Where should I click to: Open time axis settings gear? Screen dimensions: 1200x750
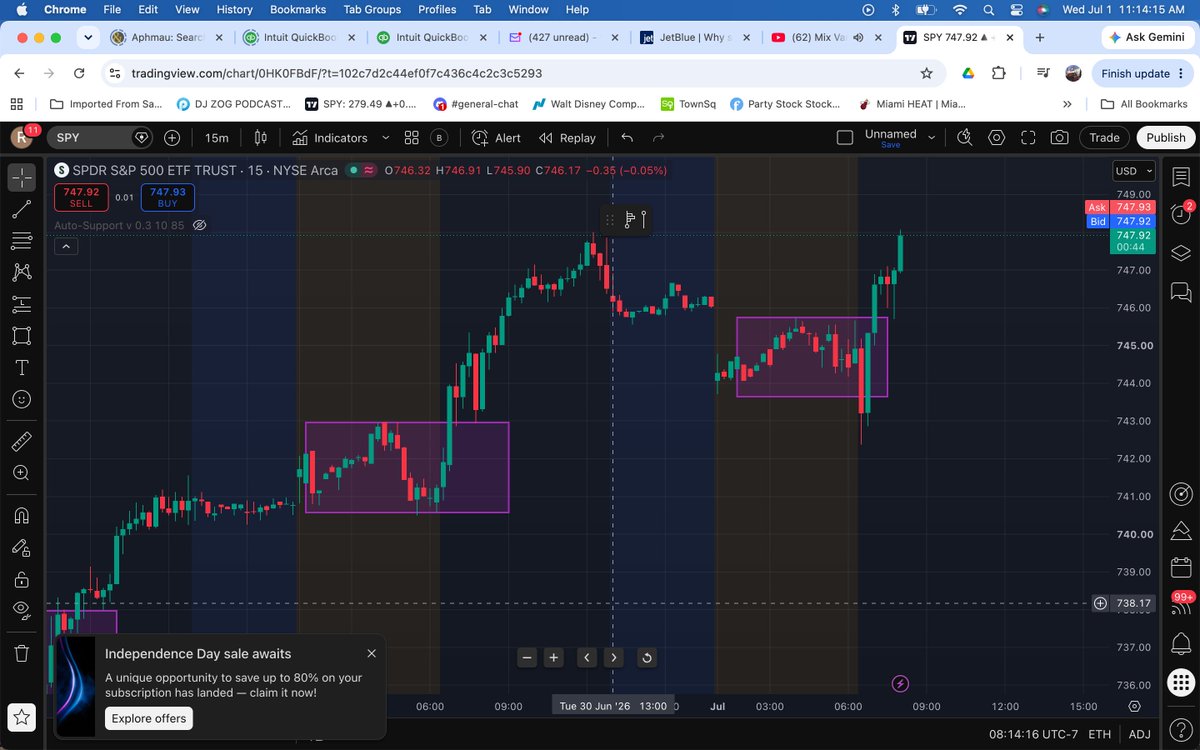pyautogui.click(x=1134, y=706)
